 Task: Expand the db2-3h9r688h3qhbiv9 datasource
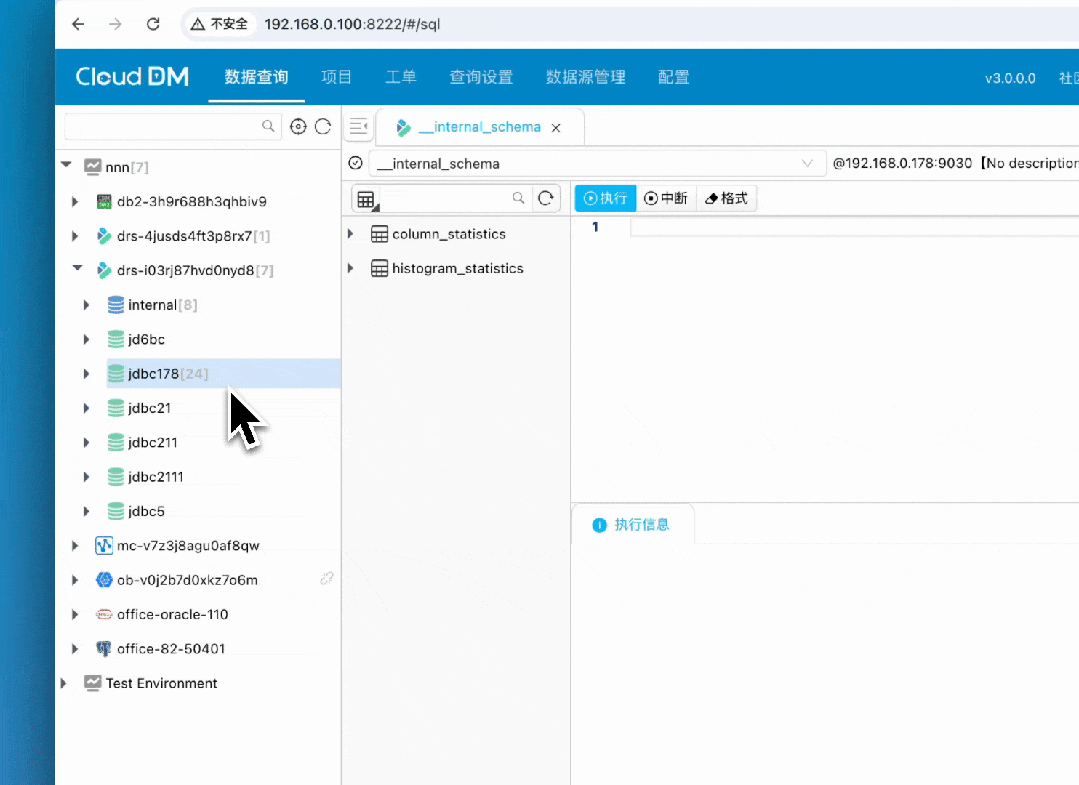[75, 202]
